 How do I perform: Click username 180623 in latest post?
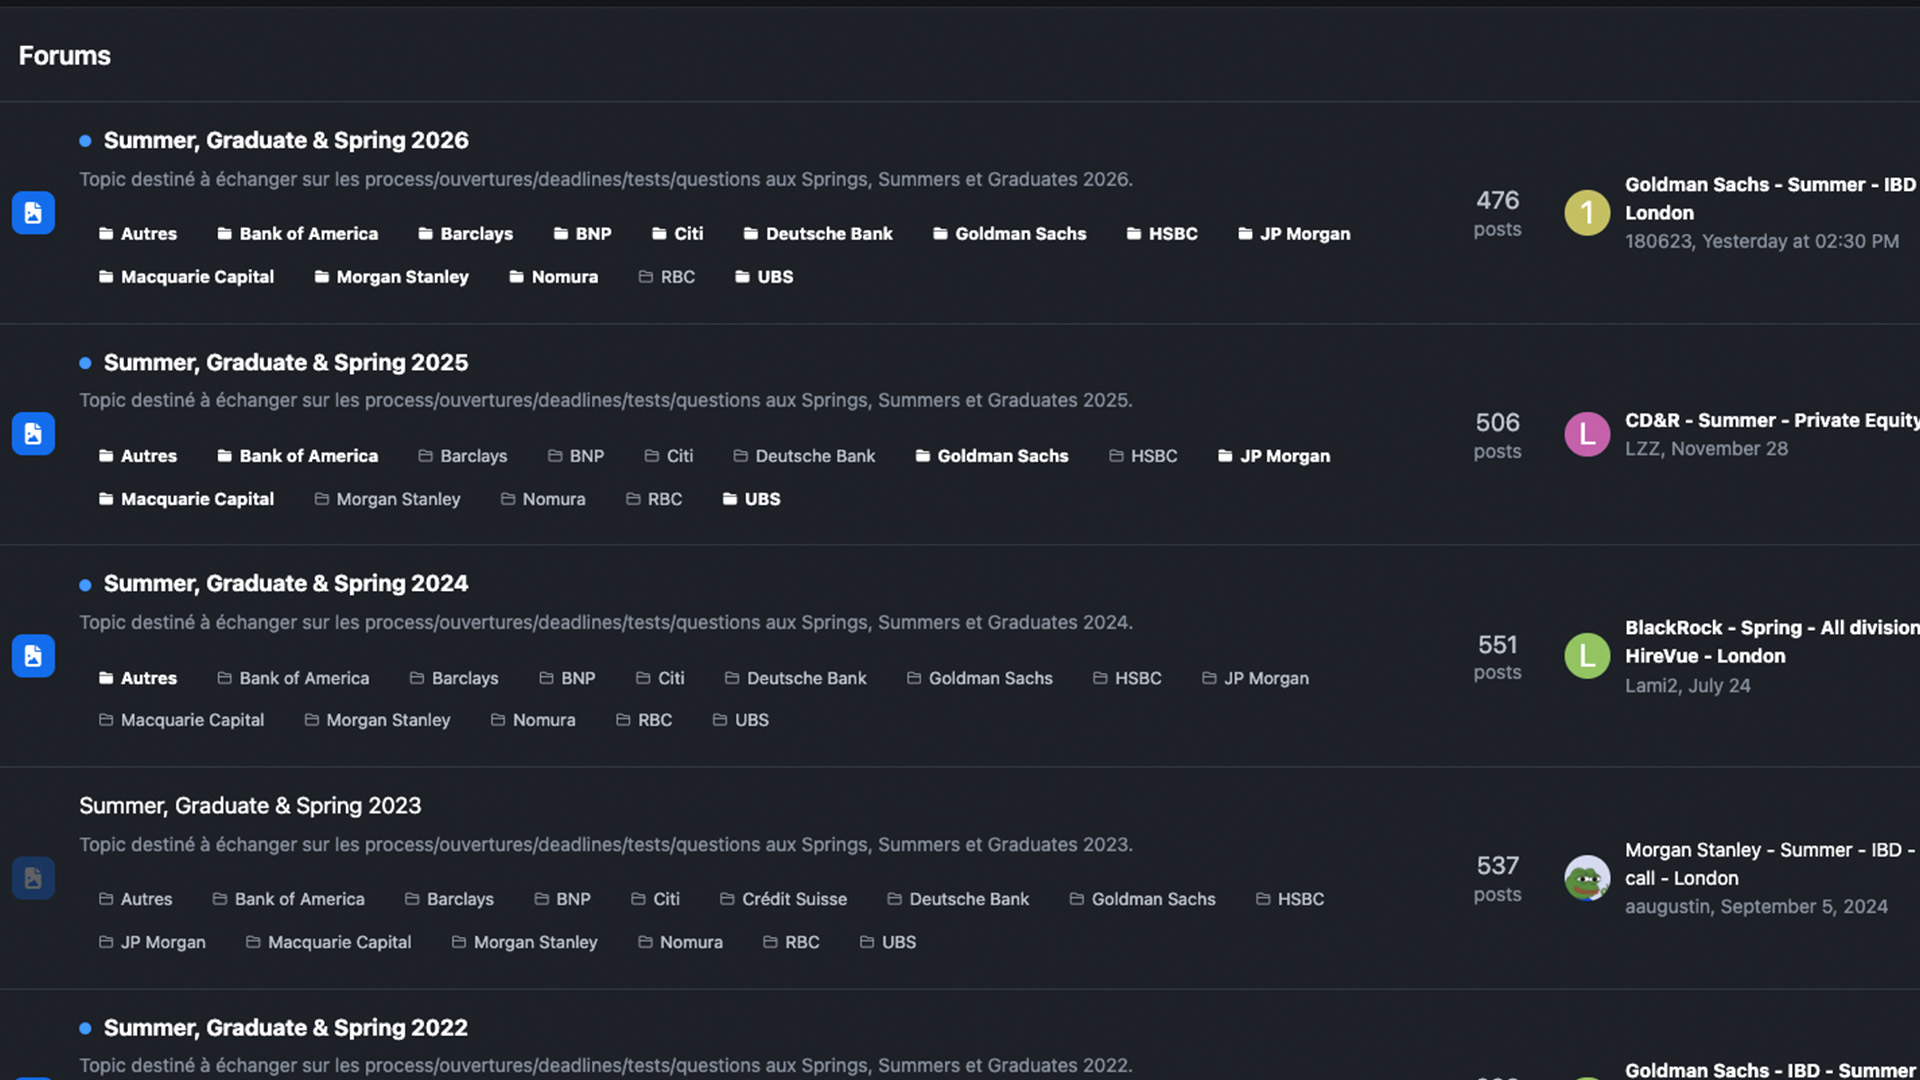click(x=1658, y=242)
